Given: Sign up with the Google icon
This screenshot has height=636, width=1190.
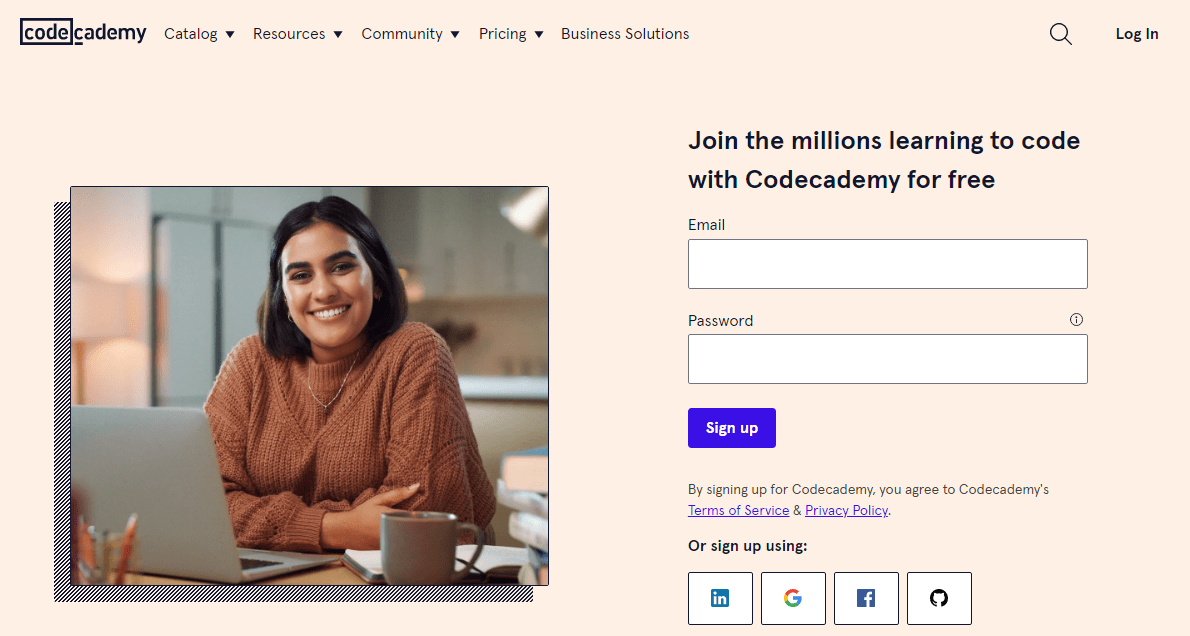Looking at the screenshot, I should (x=793, y=598).
